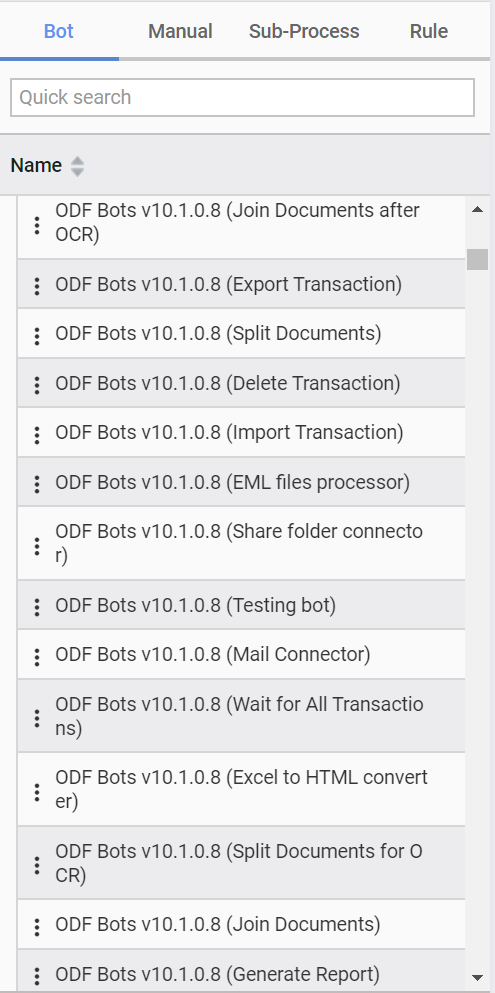Open kebab menu for EML files processor
This screenshot has width=495, height=993.
tap(37, 484)
